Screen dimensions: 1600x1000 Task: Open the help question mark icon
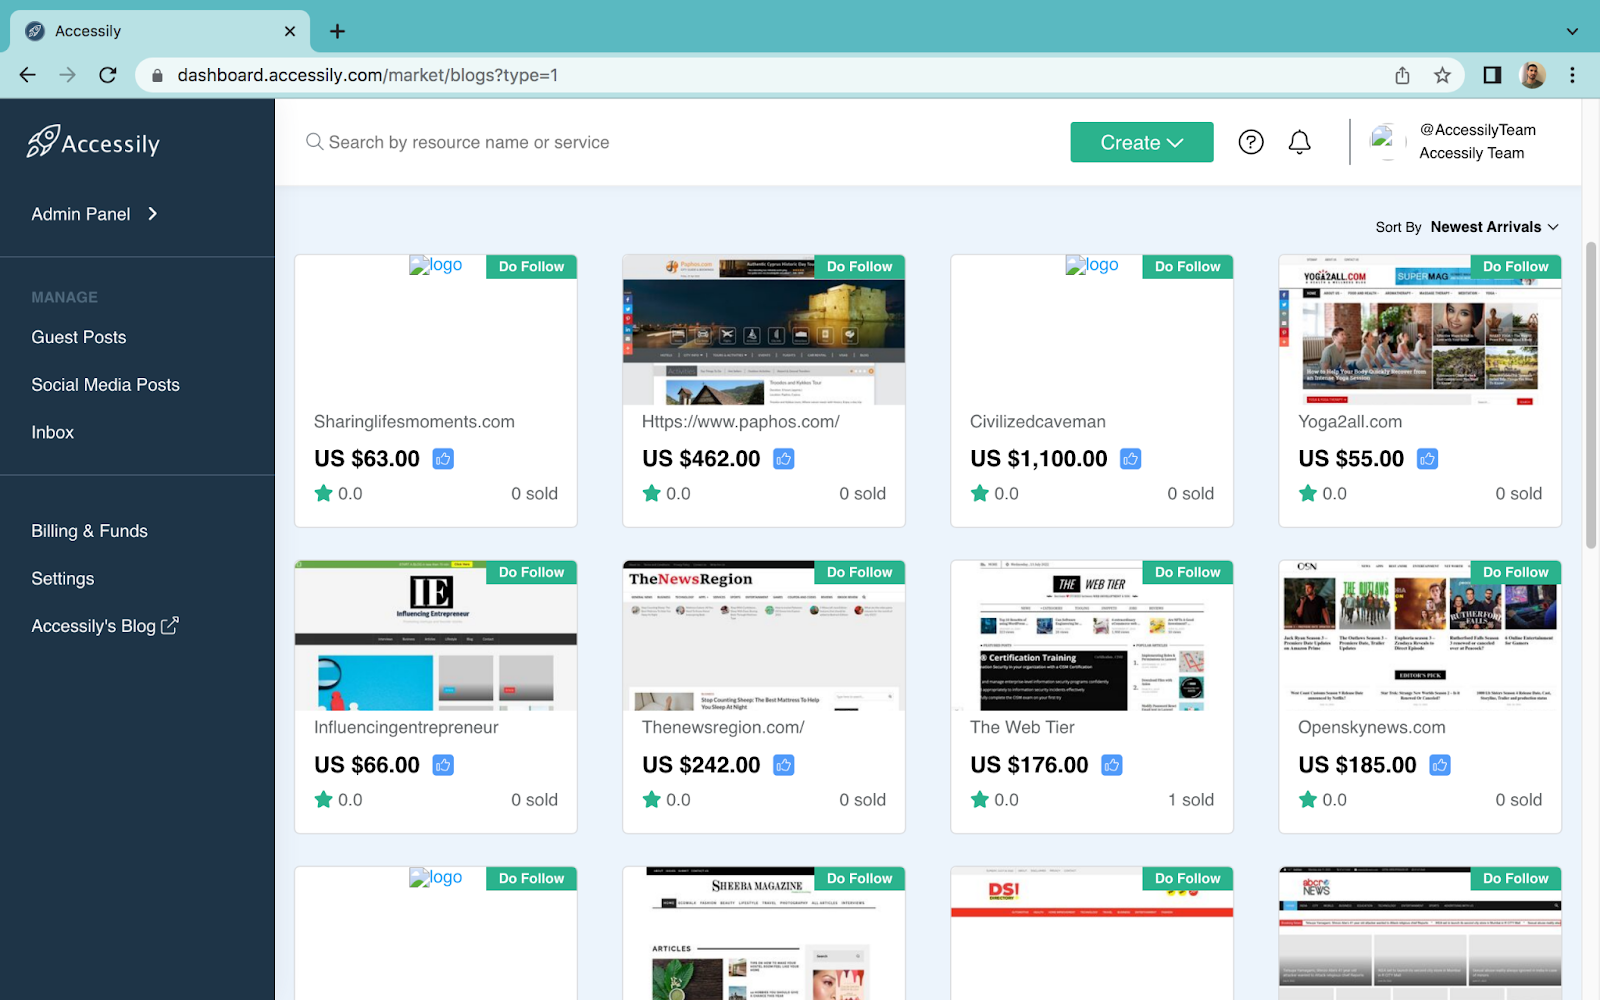tap(1251, 142)
